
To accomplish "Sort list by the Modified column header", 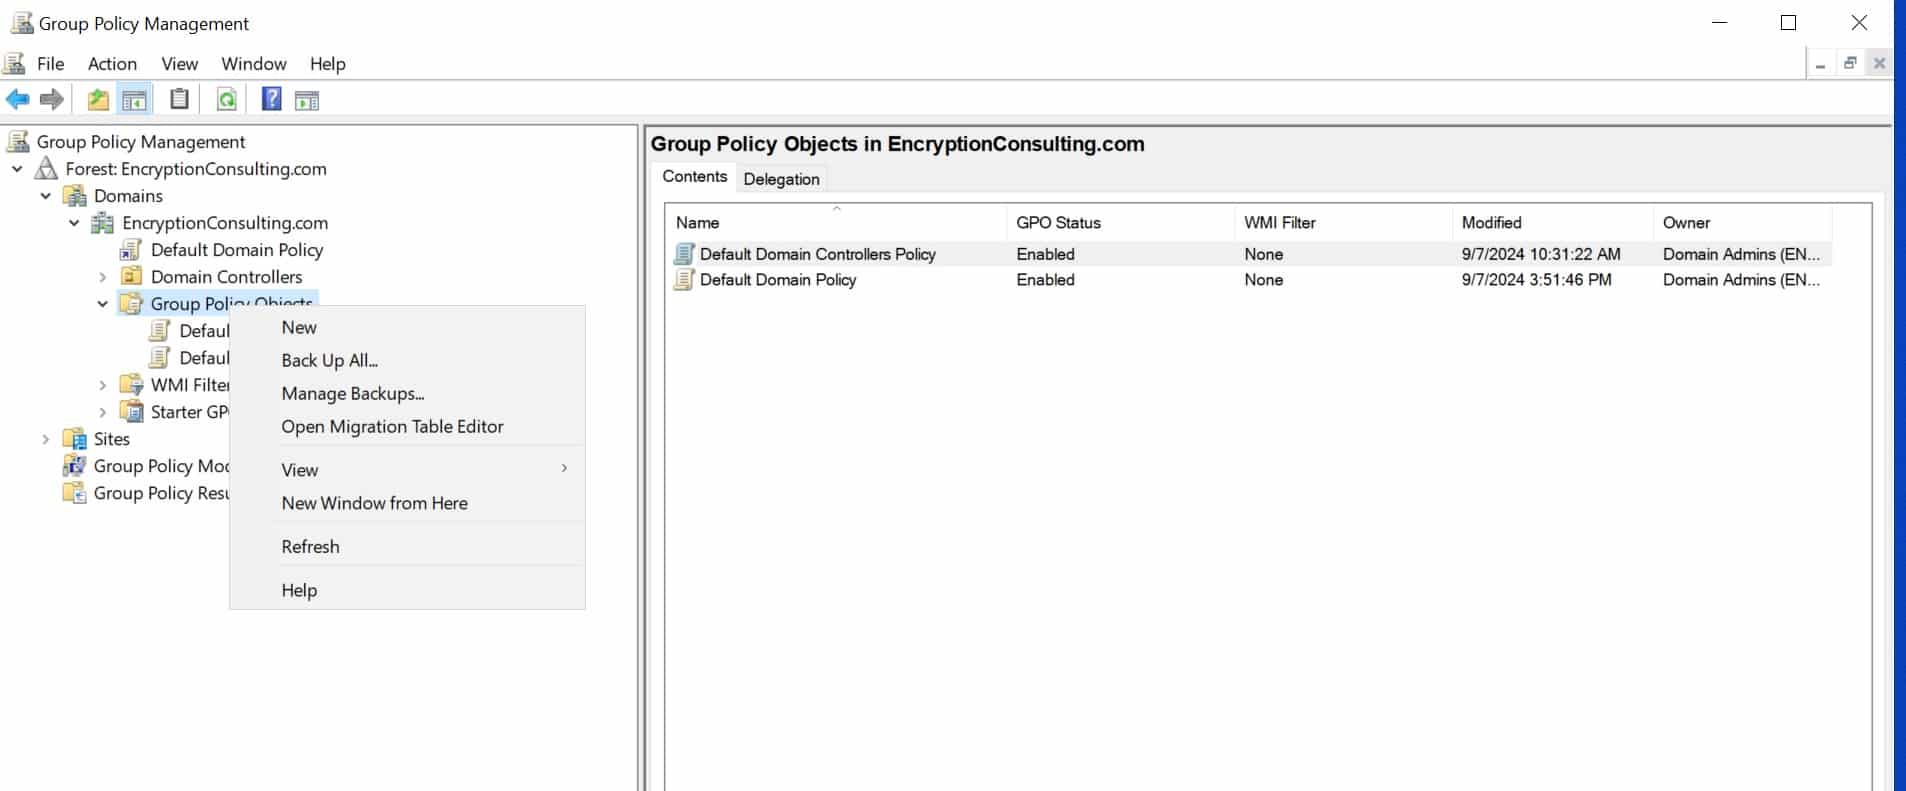I will coord(1491,223).
